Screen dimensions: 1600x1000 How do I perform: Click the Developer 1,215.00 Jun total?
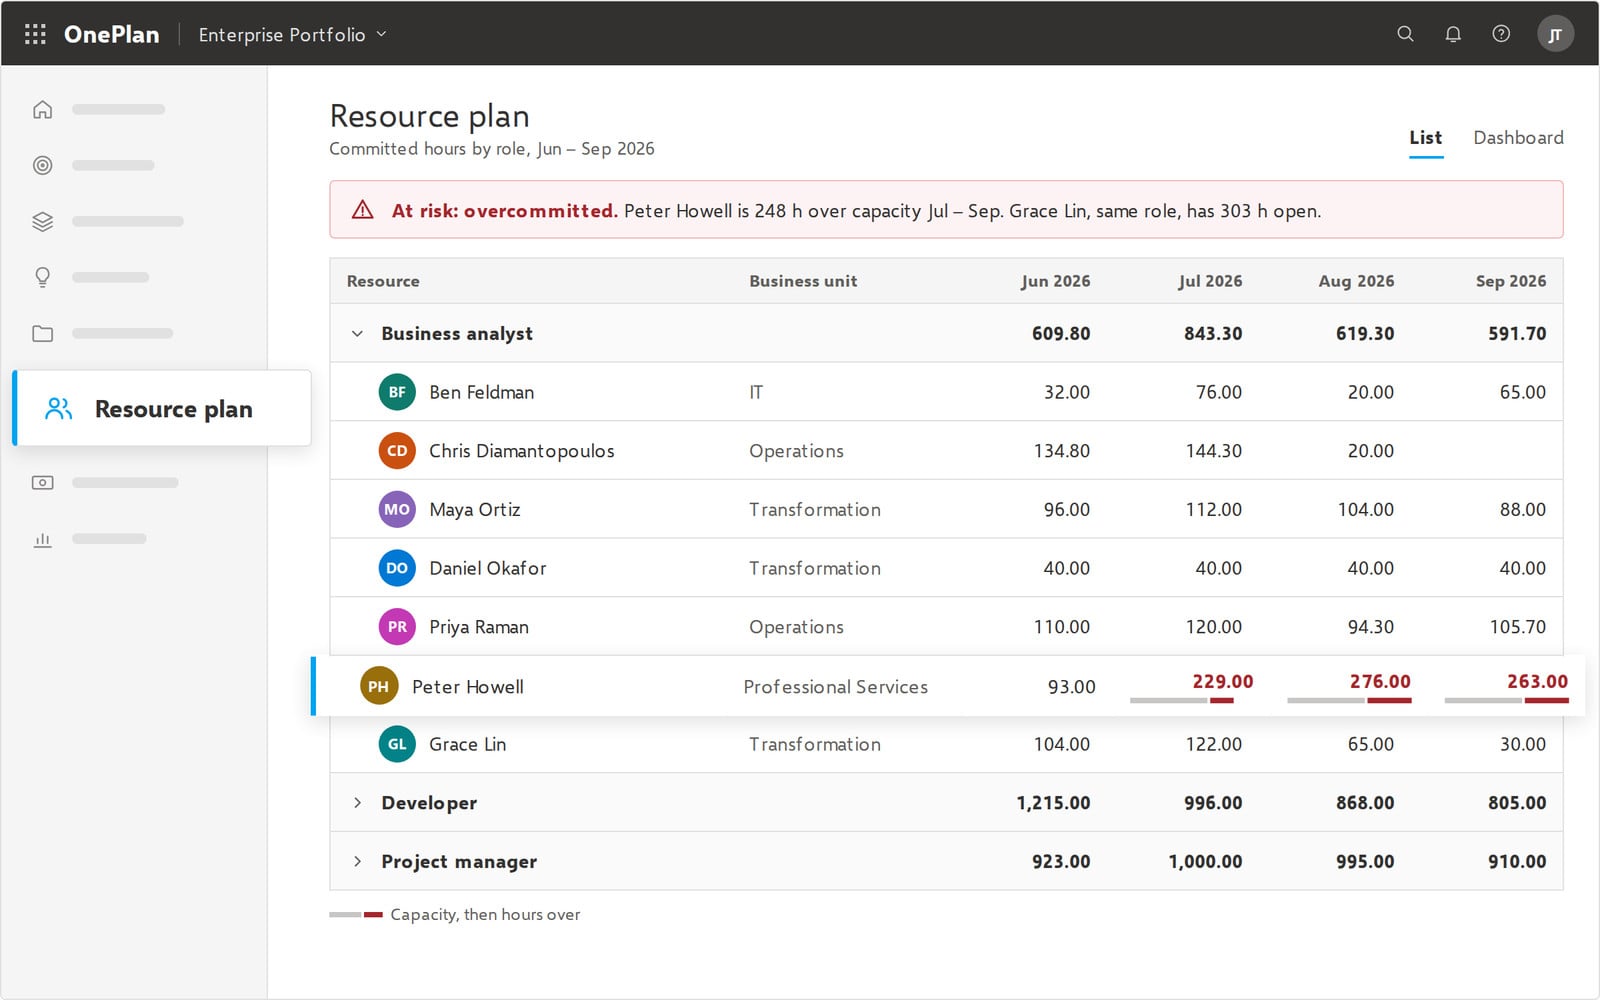1053,803
